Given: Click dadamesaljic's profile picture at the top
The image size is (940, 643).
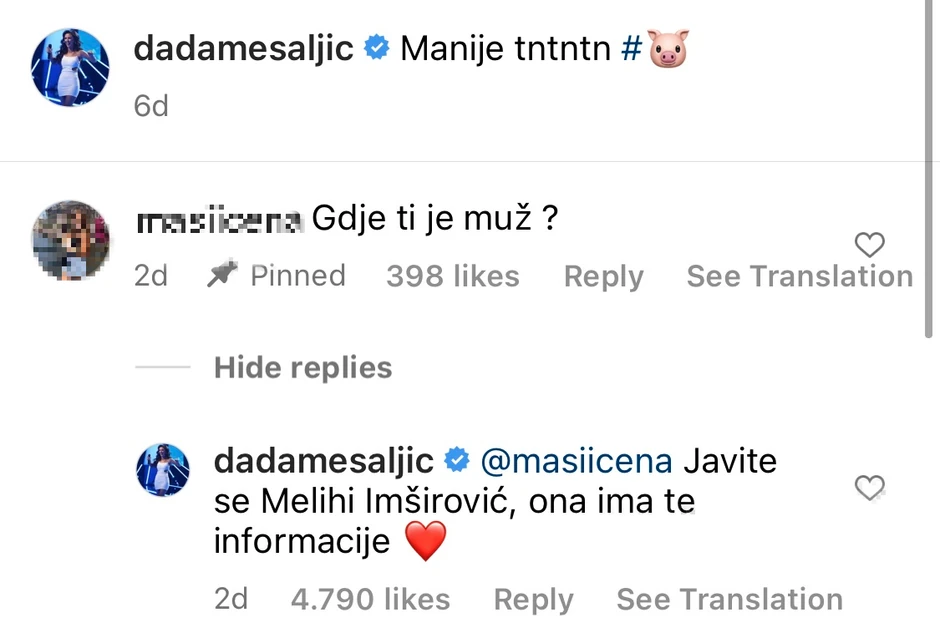Looking at the screenshot, I should [70, 66].
